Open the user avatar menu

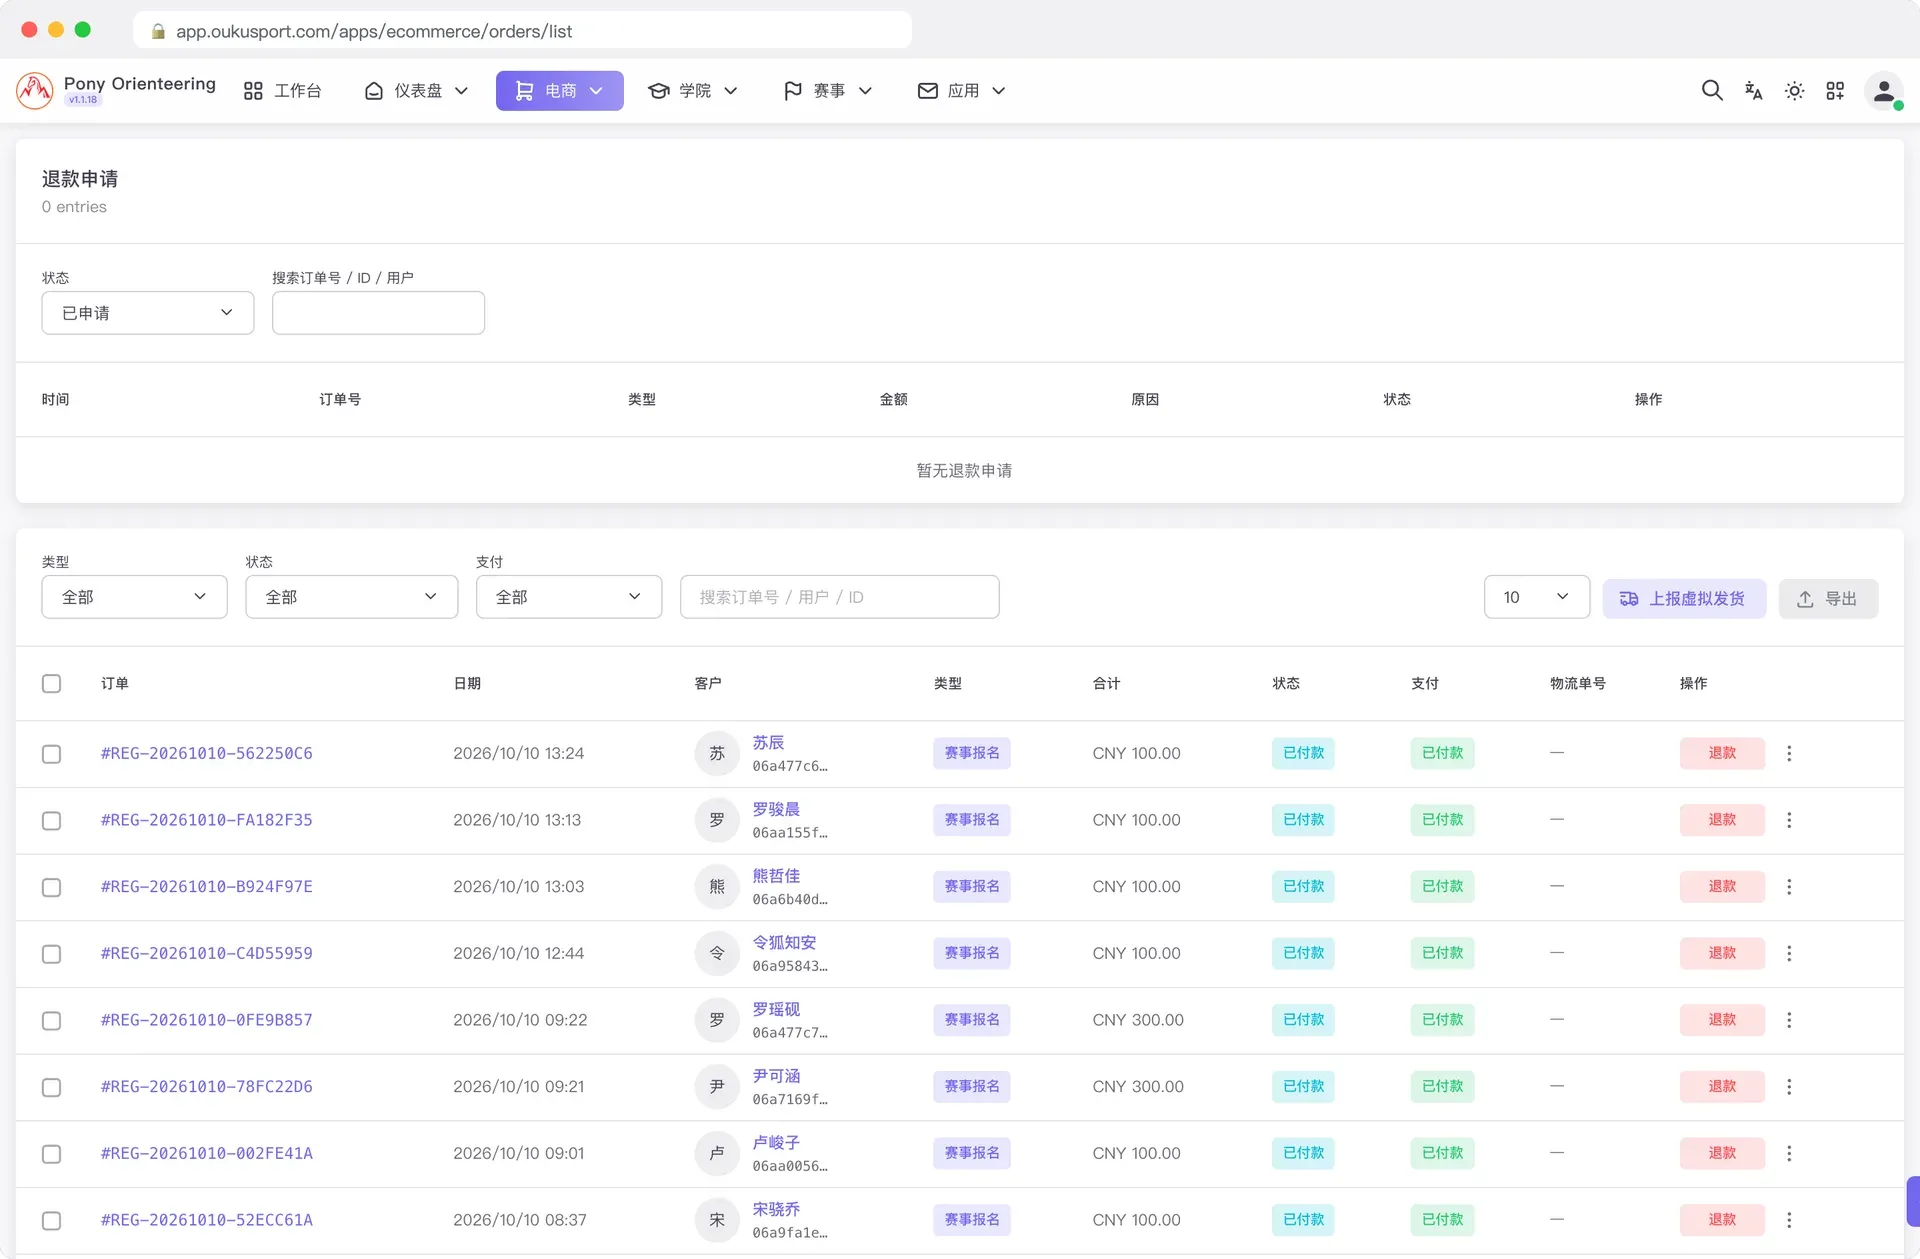coord(1883,91)
